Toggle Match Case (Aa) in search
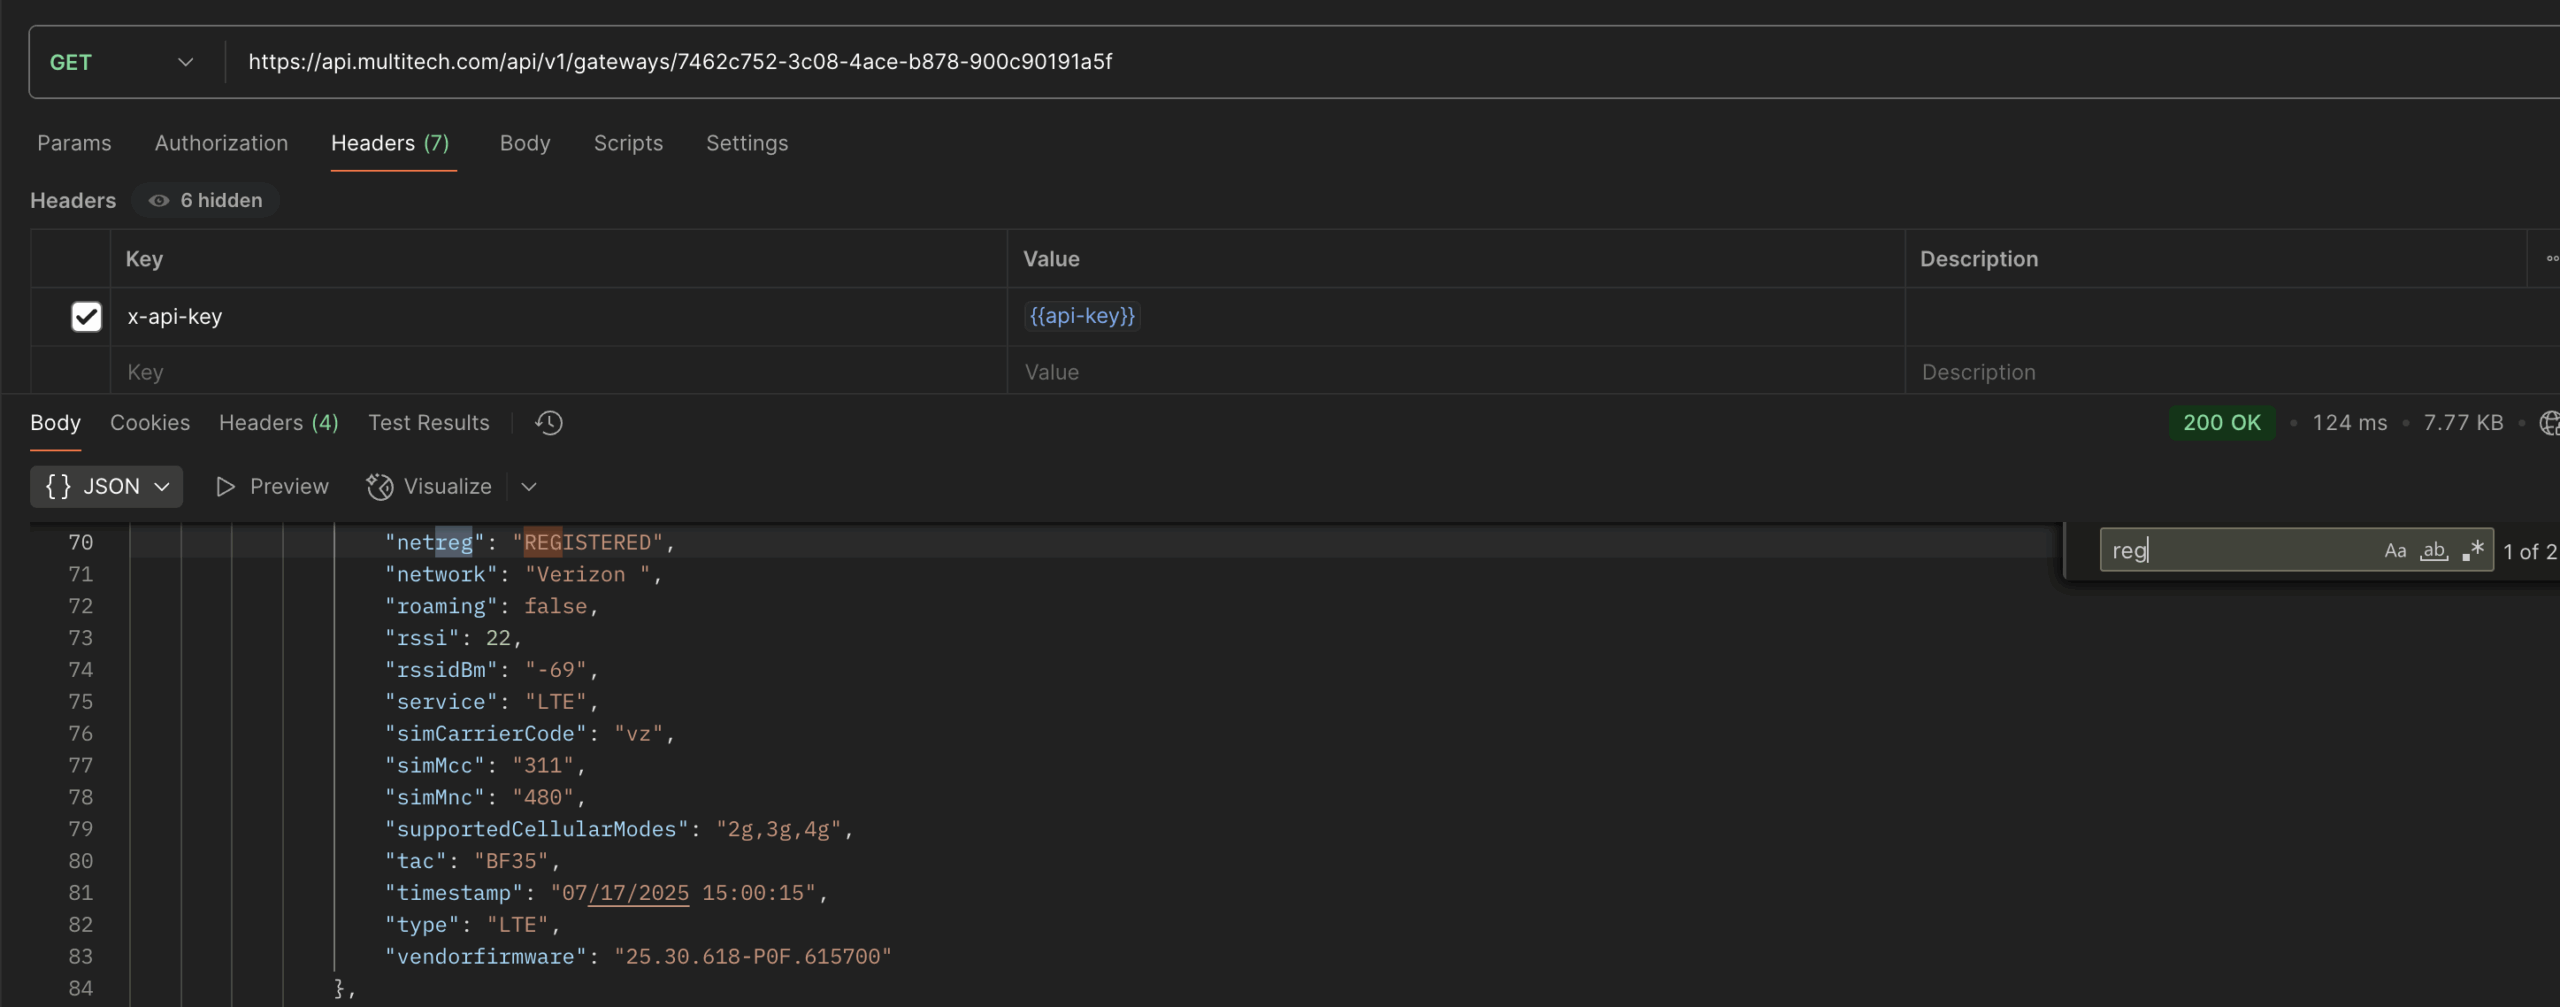2560x1007 pixels. 2395,551
